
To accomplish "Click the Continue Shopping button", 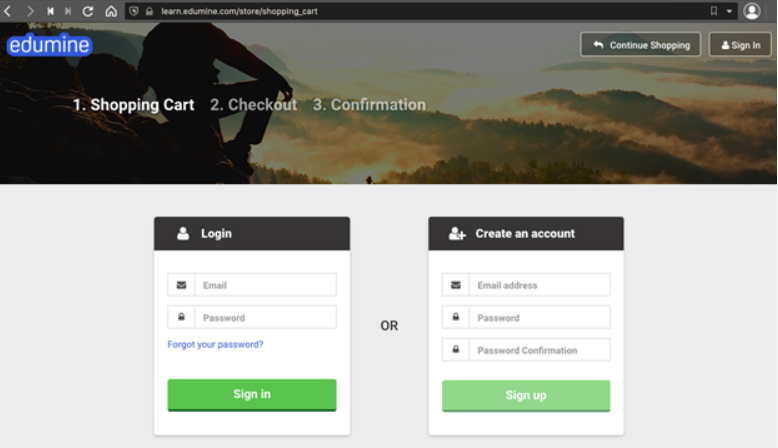I will [641, 45].
